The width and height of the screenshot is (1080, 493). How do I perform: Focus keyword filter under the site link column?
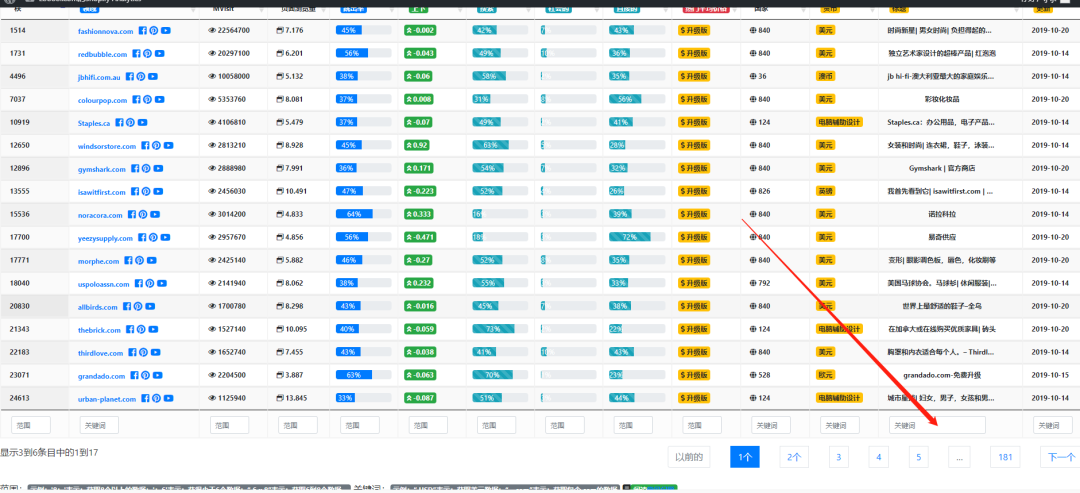coord(99,426)
